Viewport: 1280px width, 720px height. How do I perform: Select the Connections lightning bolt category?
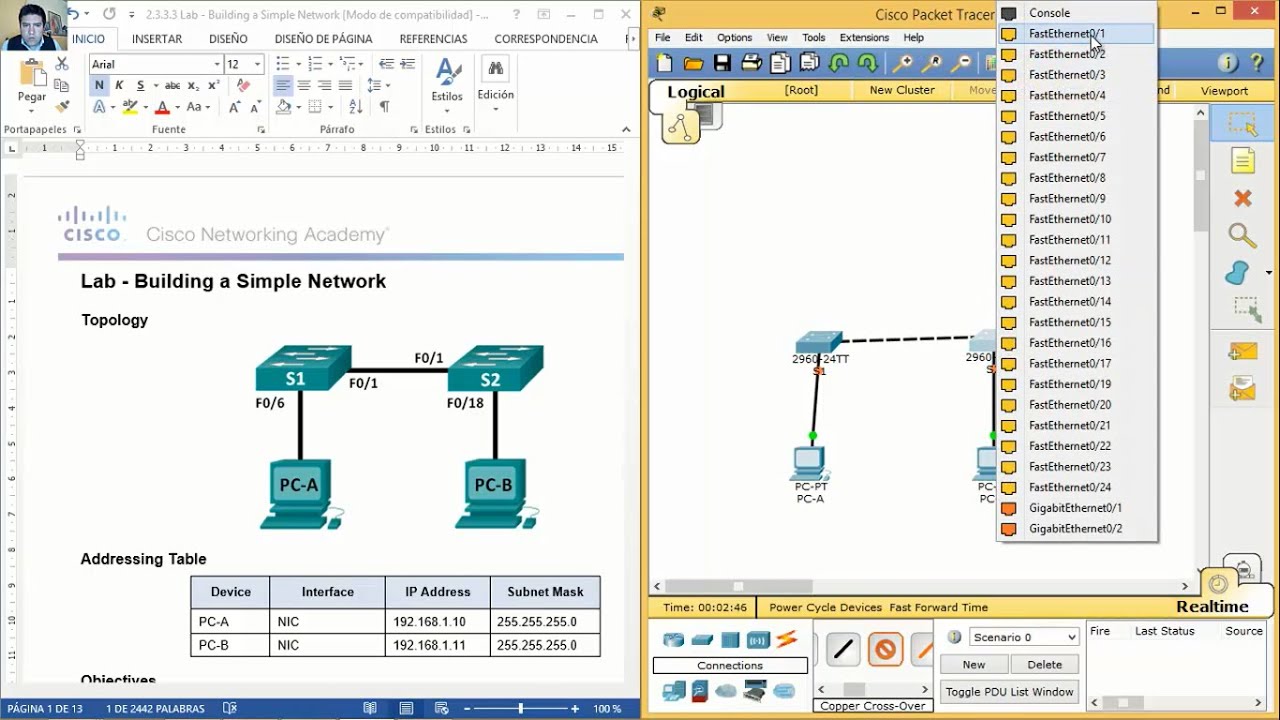(787, 639)
